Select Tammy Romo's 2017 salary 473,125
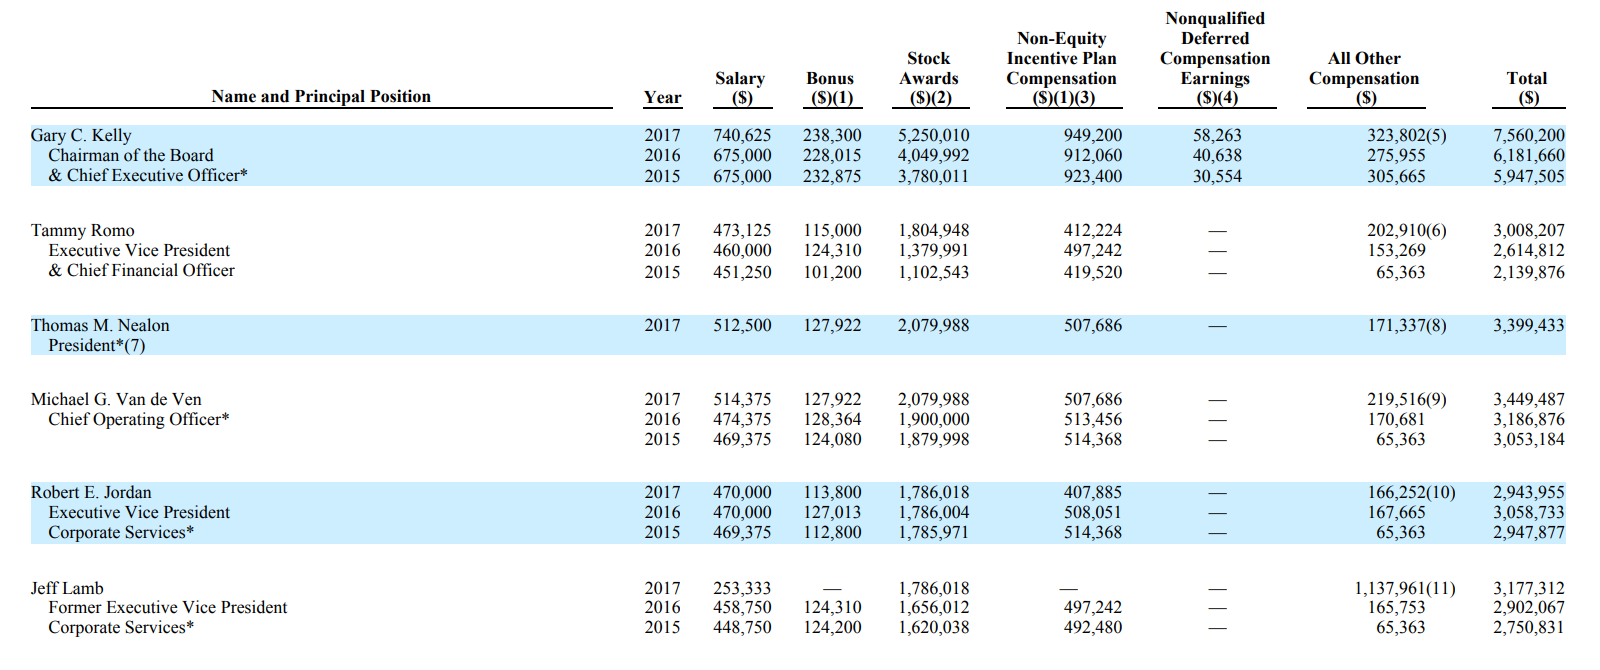Screen dimensions: 1600x670 click(742, 230)
